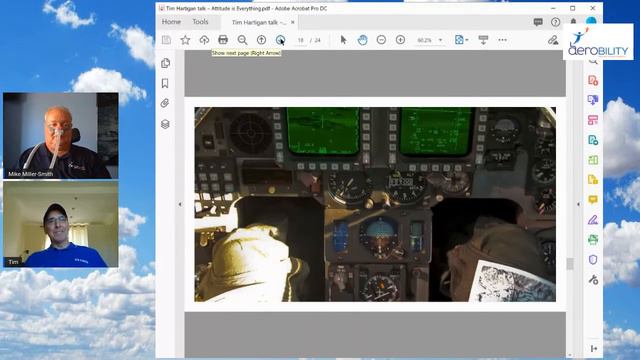Click the Print icon

point(223,40)
